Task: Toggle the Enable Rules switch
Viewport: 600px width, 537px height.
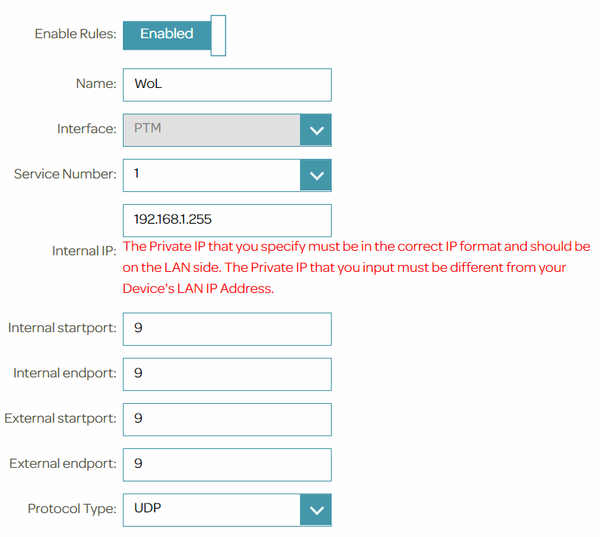Action: click(x=174, y=35)
